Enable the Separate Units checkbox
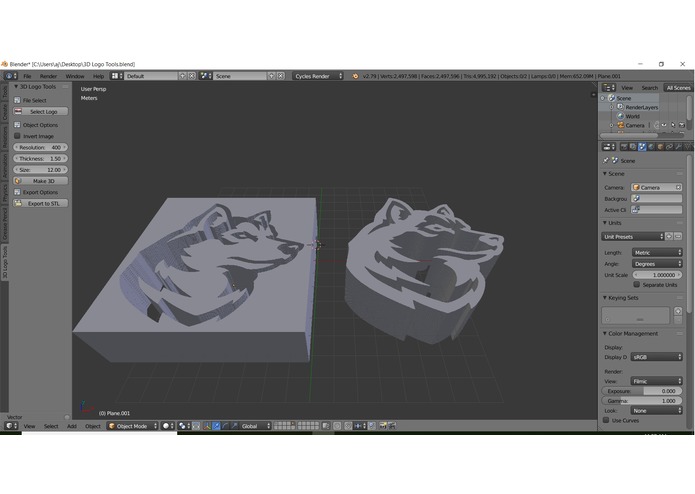The image size is (695, 494). (x=636, y=284)
